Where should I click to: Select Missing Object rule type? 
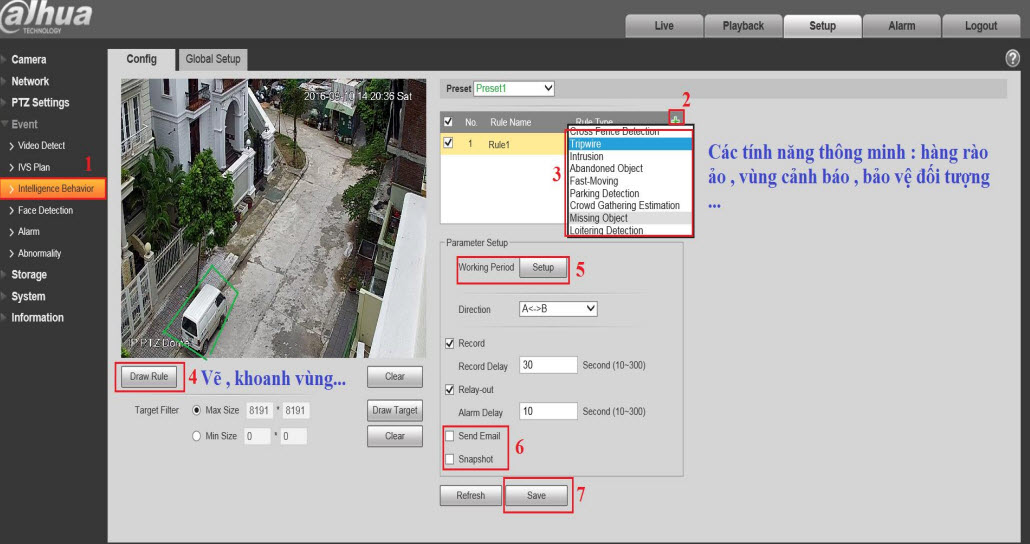pyautogui.click(x=599, y=218)
